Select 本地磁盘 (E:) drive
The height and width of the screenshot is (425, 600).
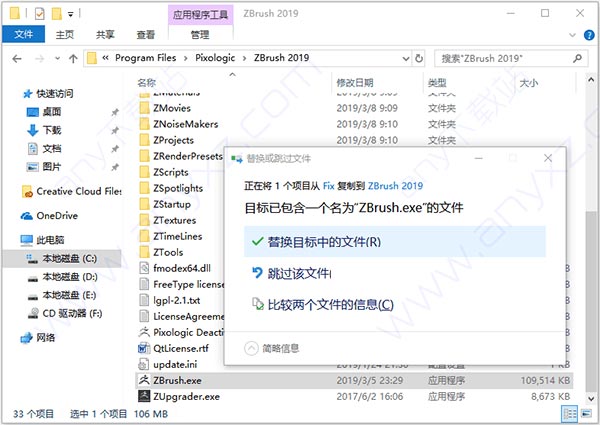[69, 295]
